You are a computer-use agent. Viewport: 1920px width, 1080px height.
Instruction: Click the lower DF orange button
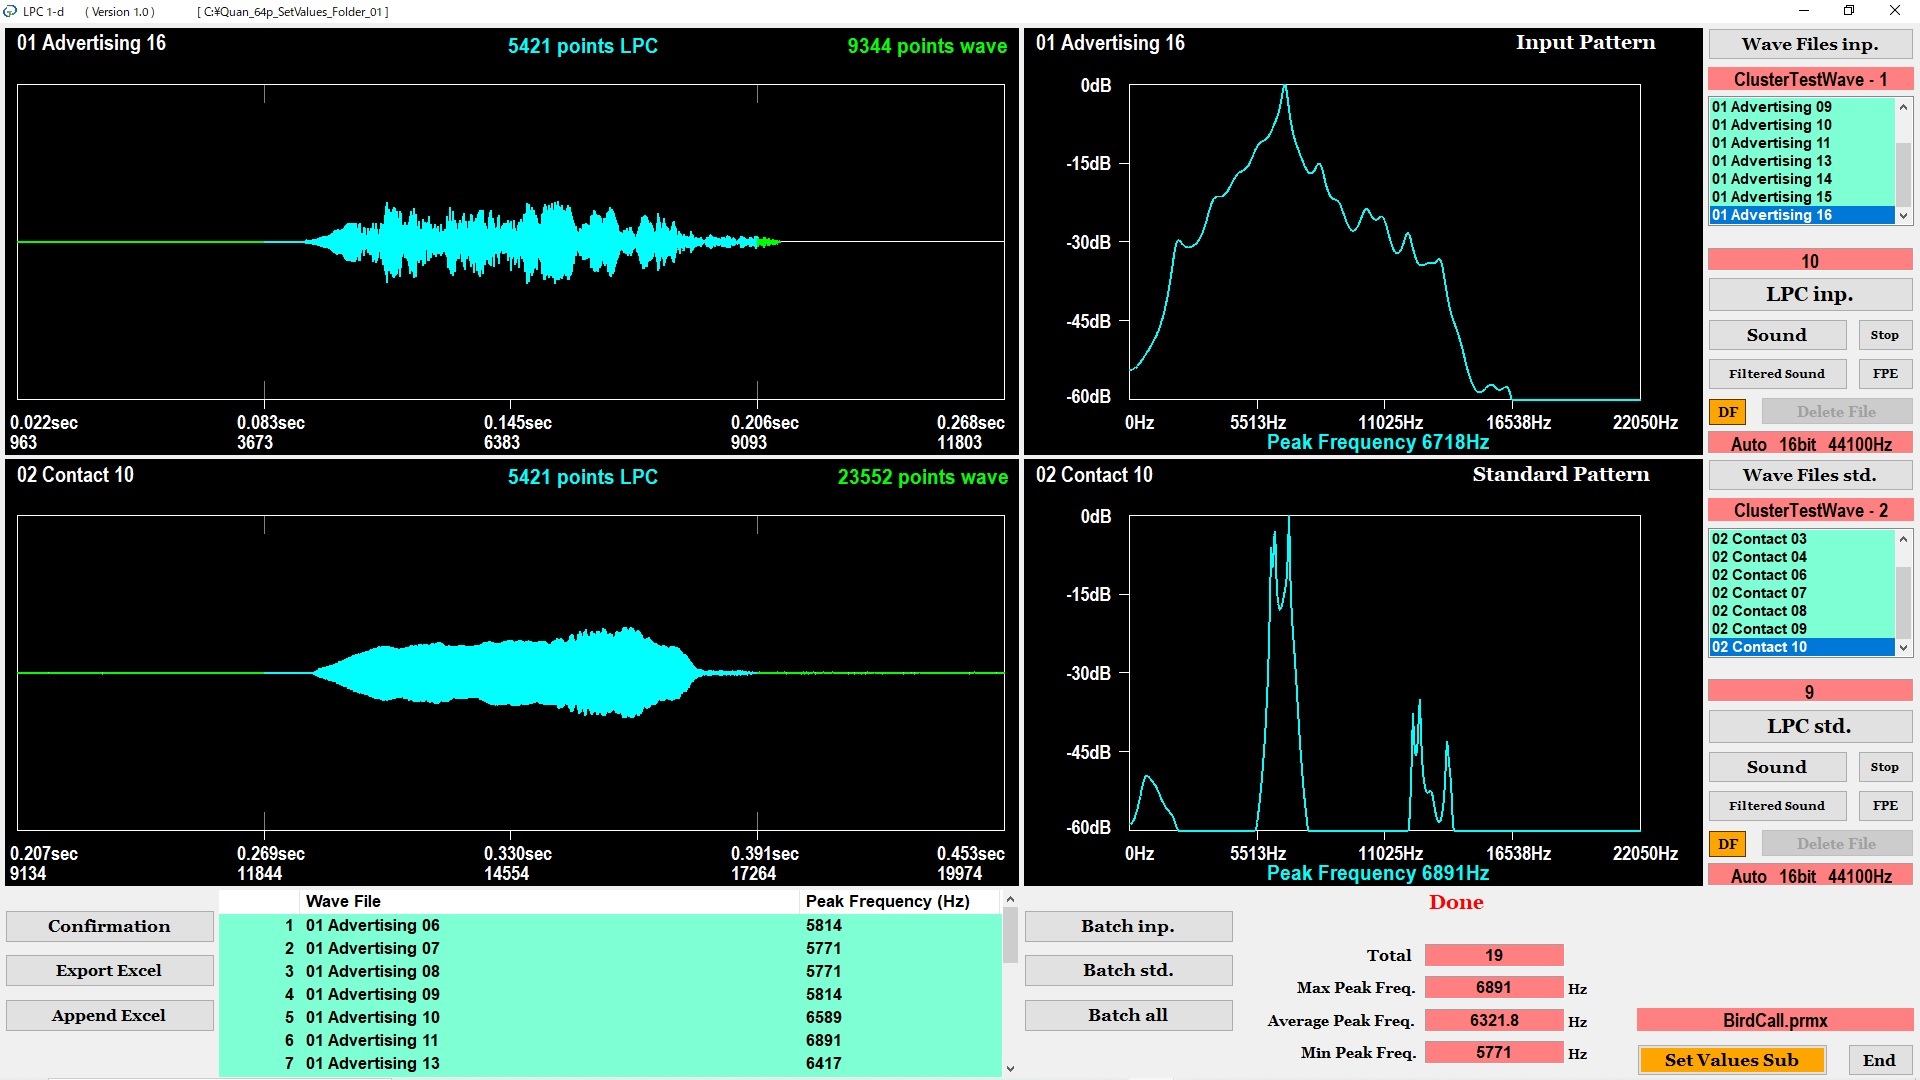click(1727, 844)
